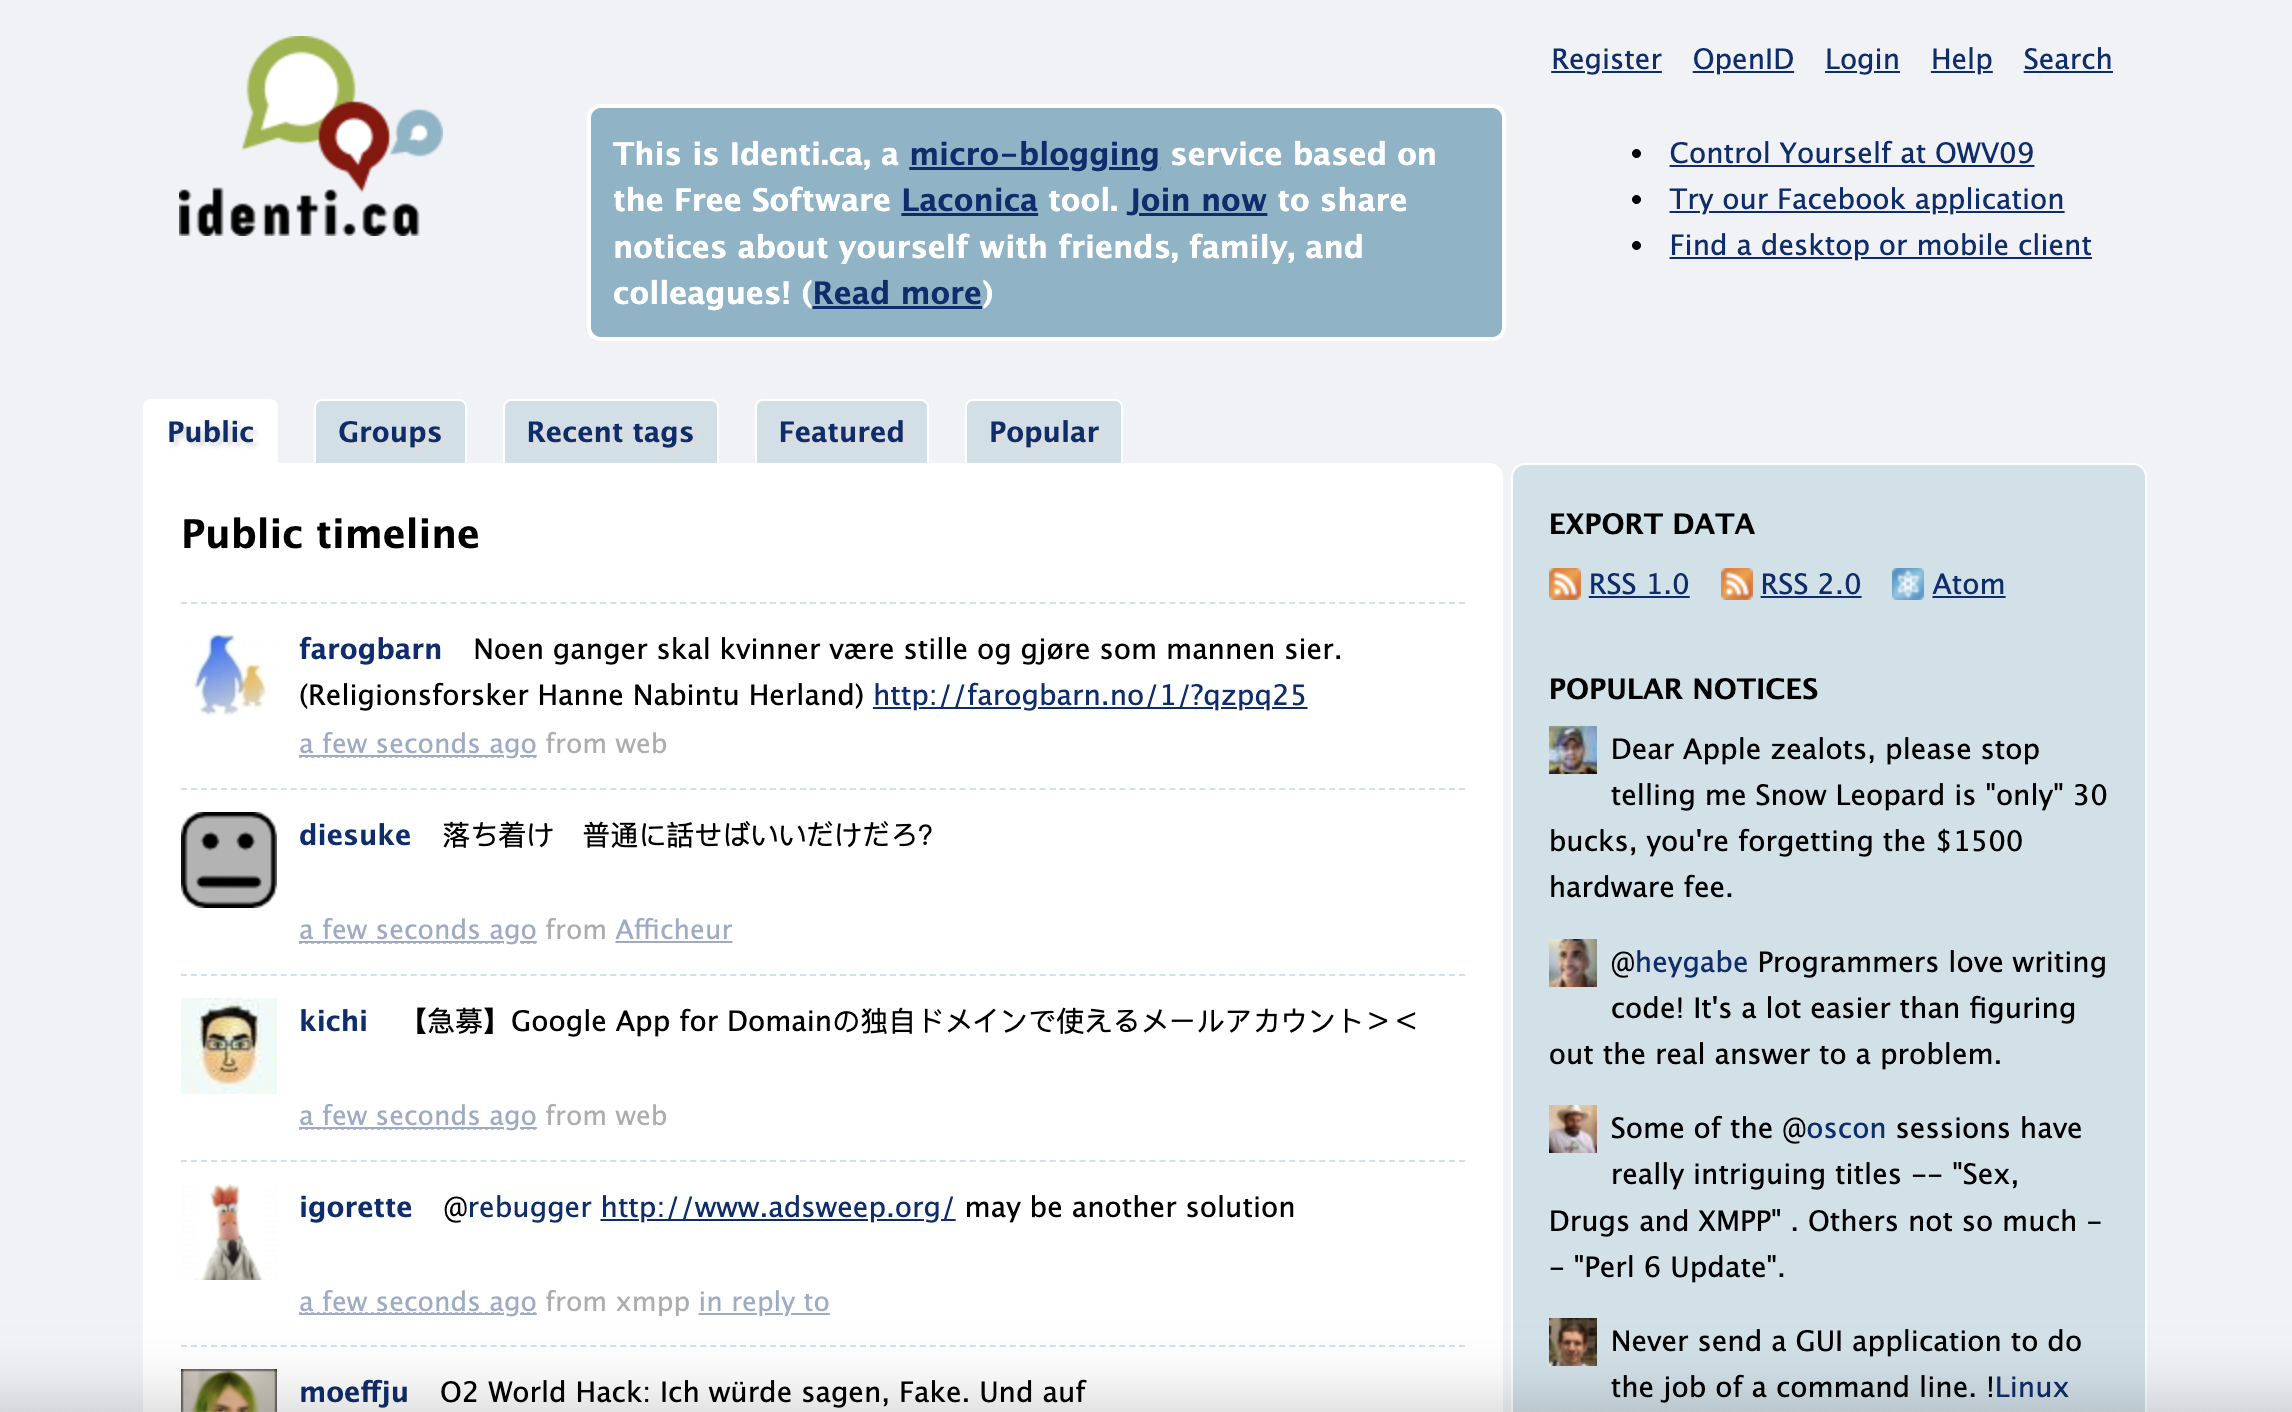Switch to the Recent tags tab
Screen dimensions: 2292x1412
[610, 432]
